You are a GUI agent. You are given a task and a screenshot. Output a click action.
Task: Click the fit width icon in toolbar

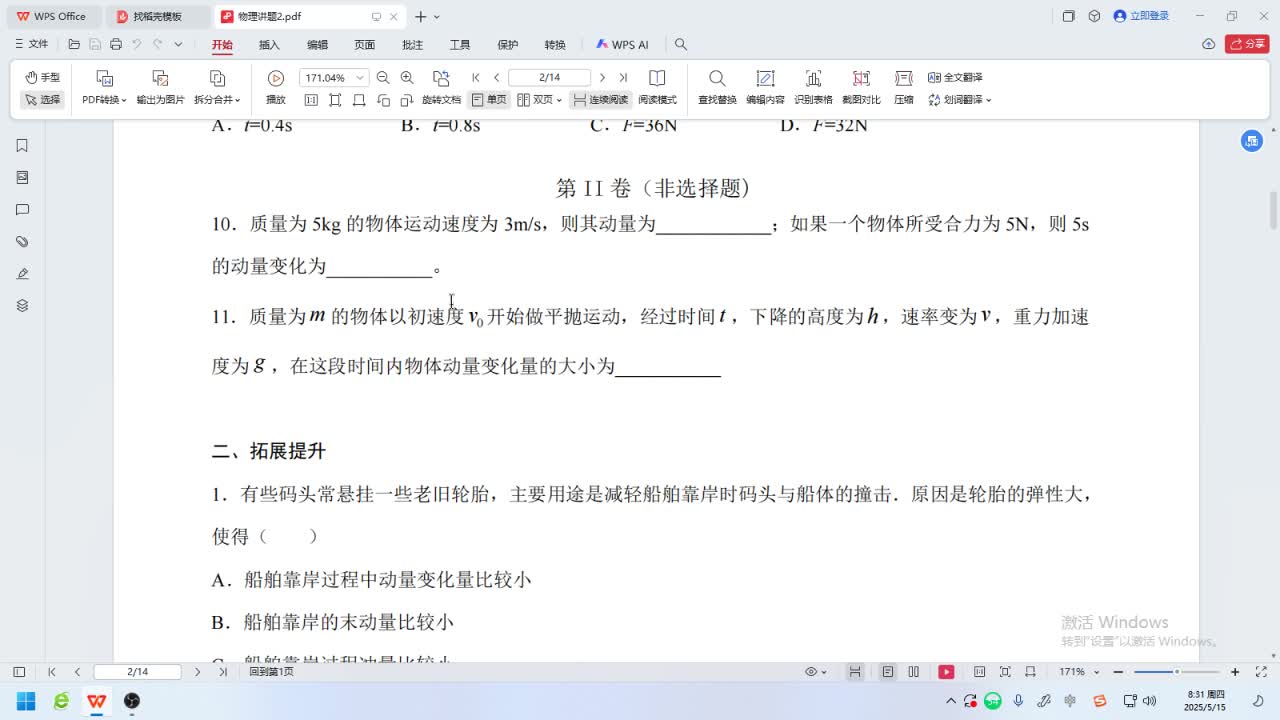pos(359,100)
